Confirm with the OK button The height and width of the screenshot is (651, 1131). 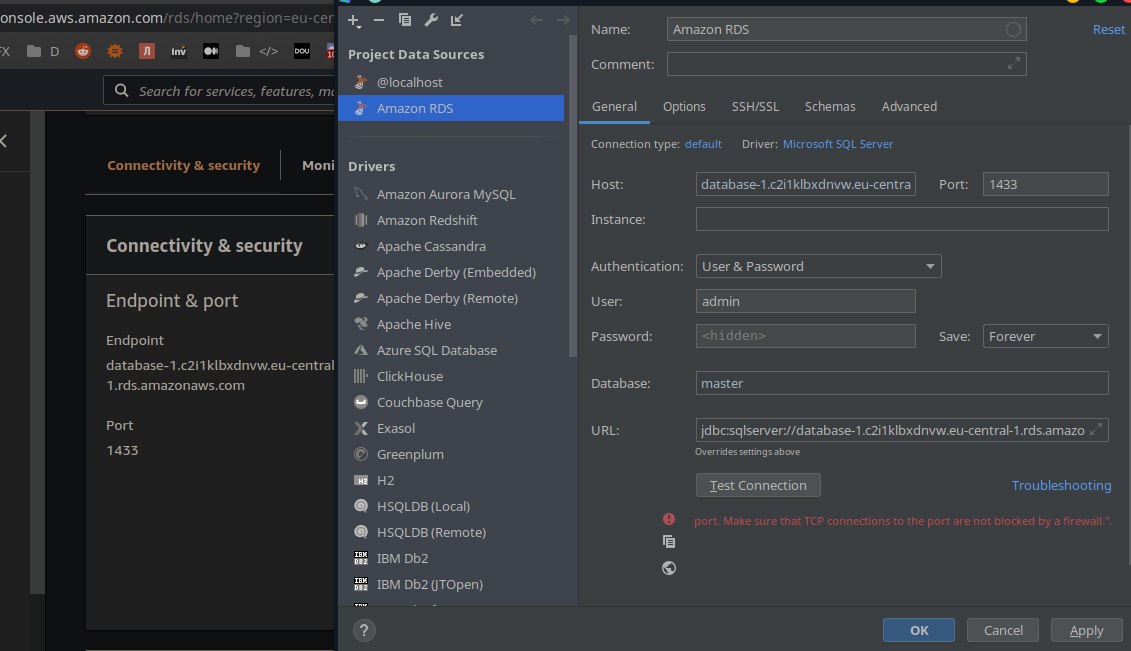coord(918,630)
